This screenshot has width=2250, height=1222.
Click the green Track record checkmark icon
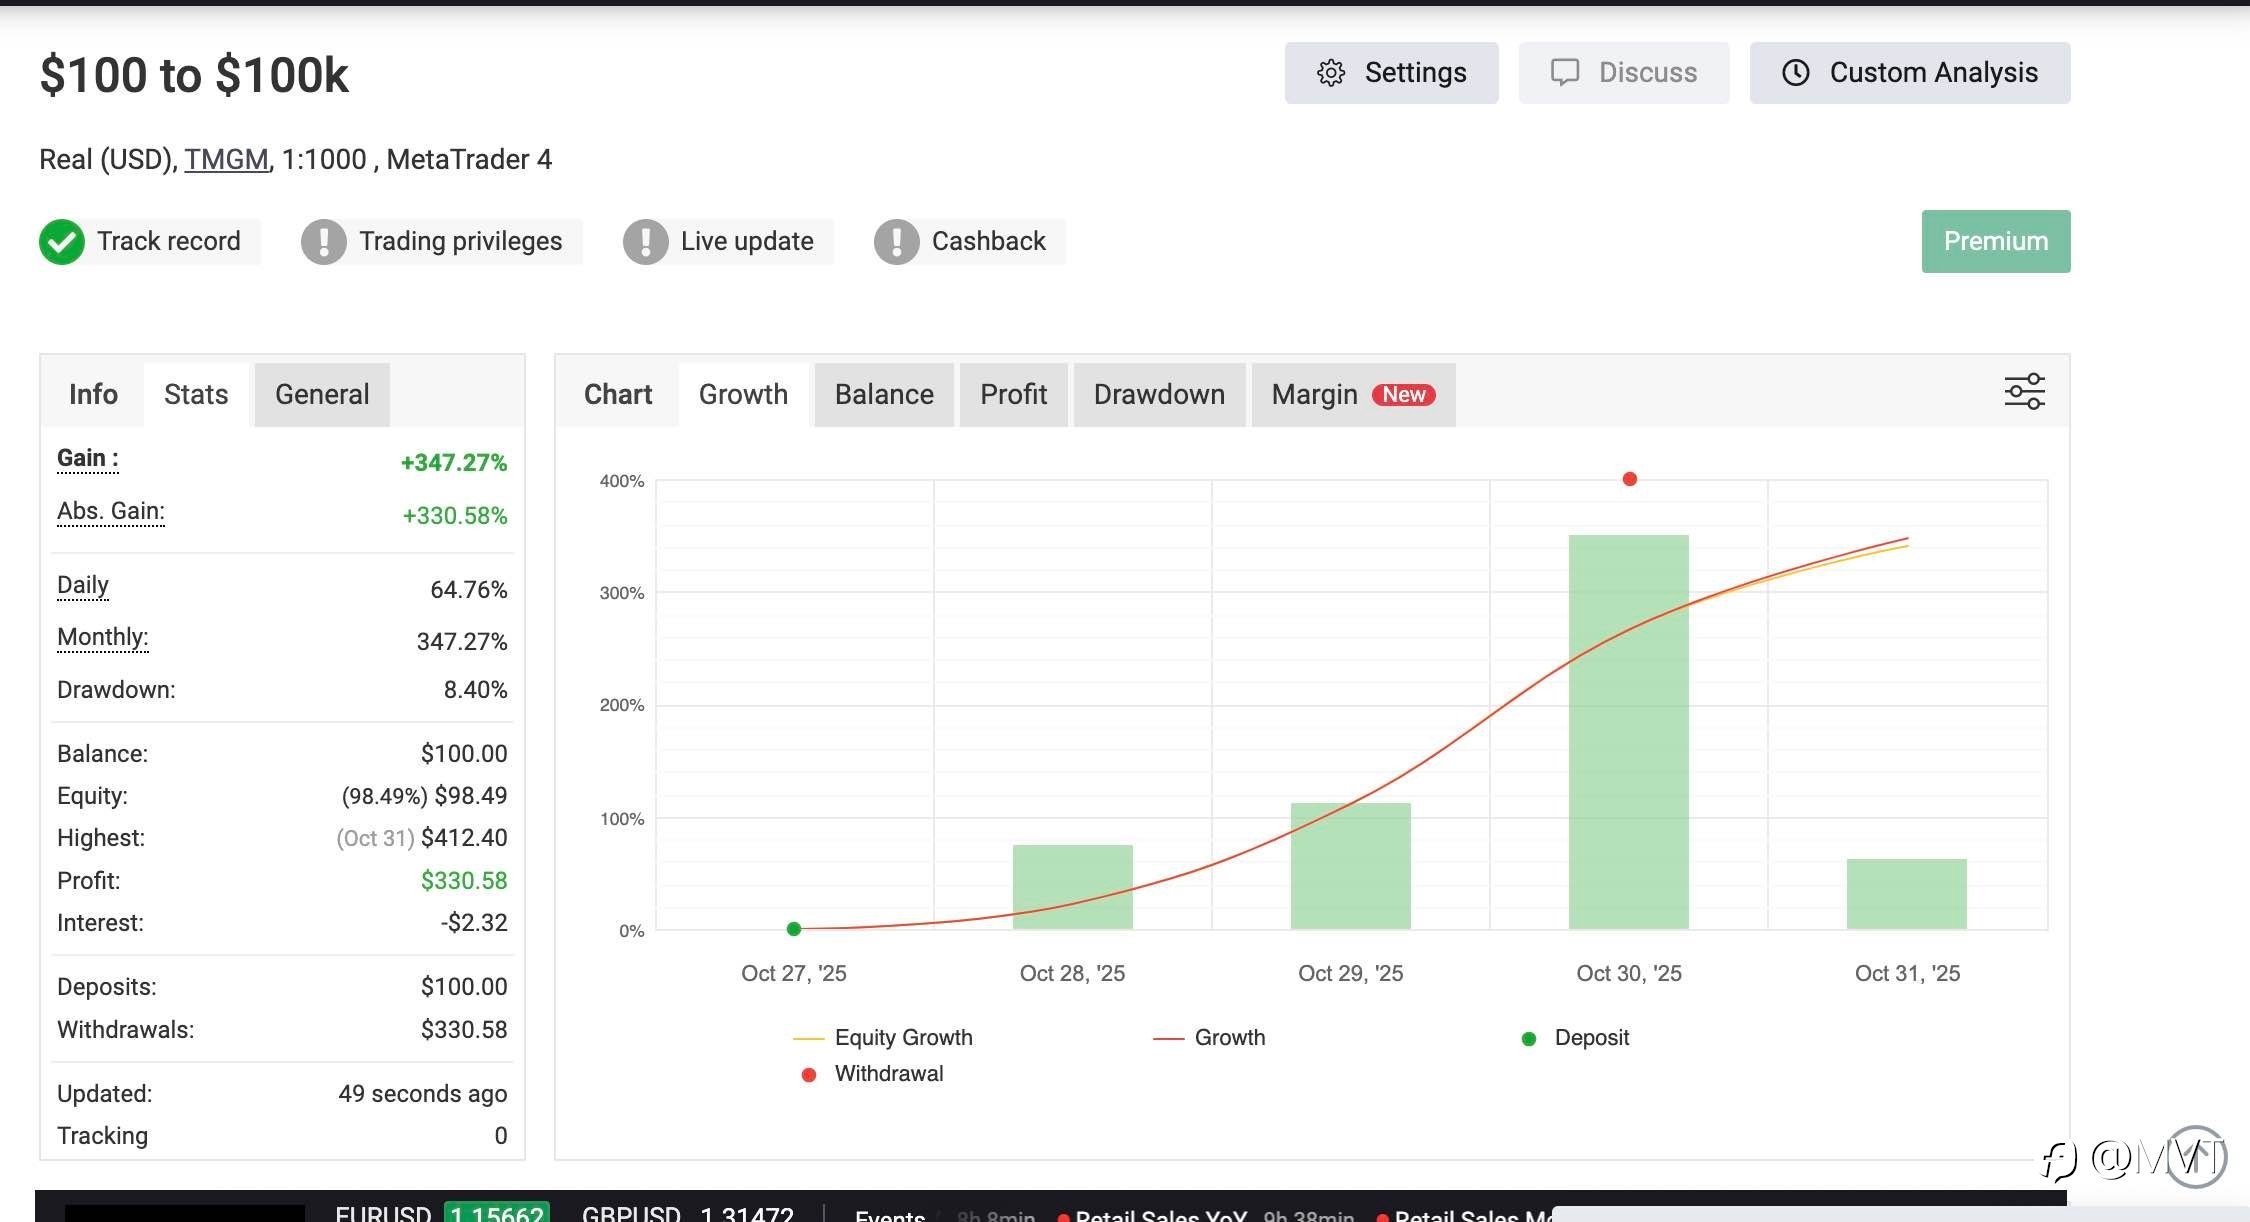[62, 242]
